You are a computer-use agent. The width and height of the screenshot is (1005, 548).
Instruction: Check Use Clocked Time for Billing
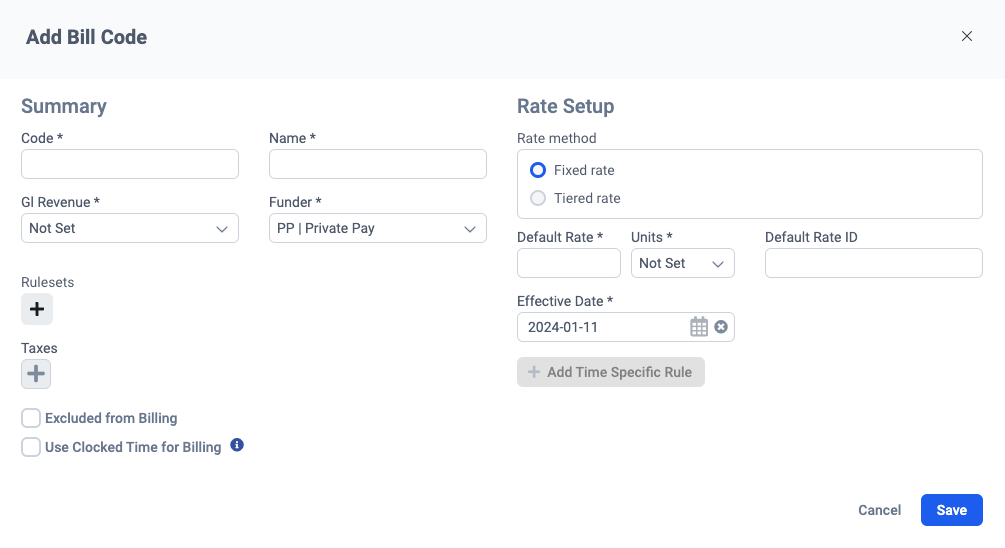point(31,447)
